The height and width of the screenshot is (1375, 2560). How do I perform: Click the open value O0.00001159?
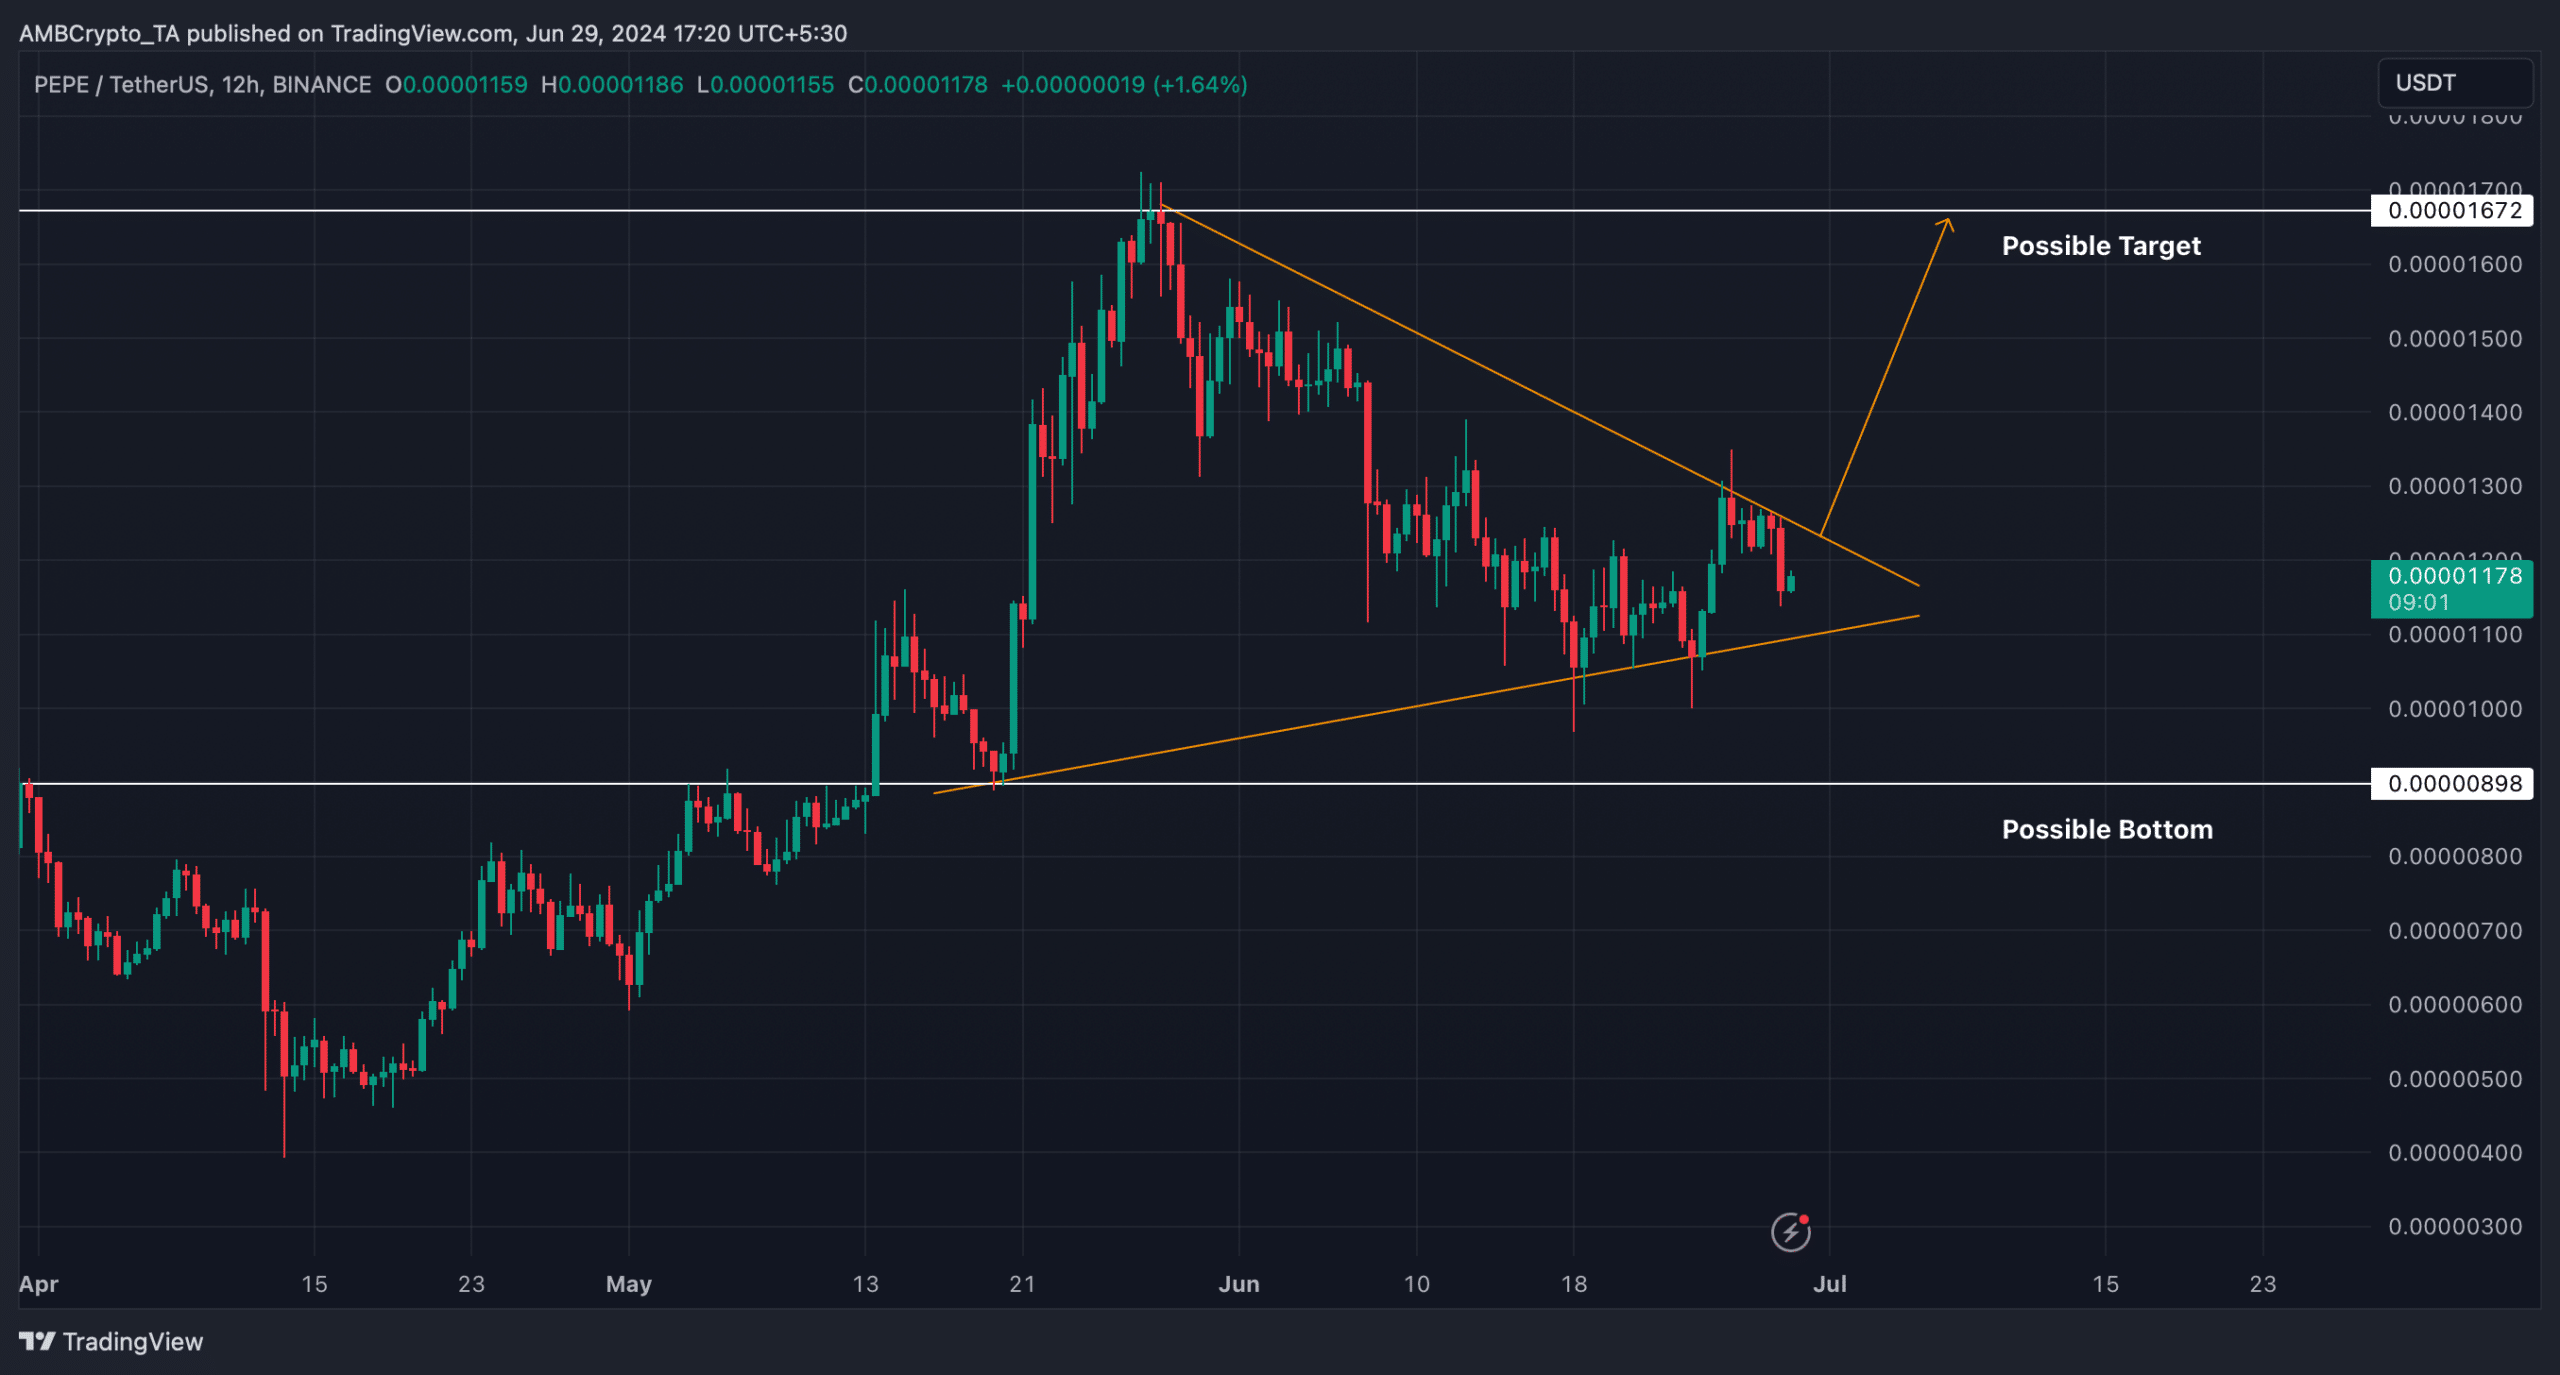click(456, 85)
